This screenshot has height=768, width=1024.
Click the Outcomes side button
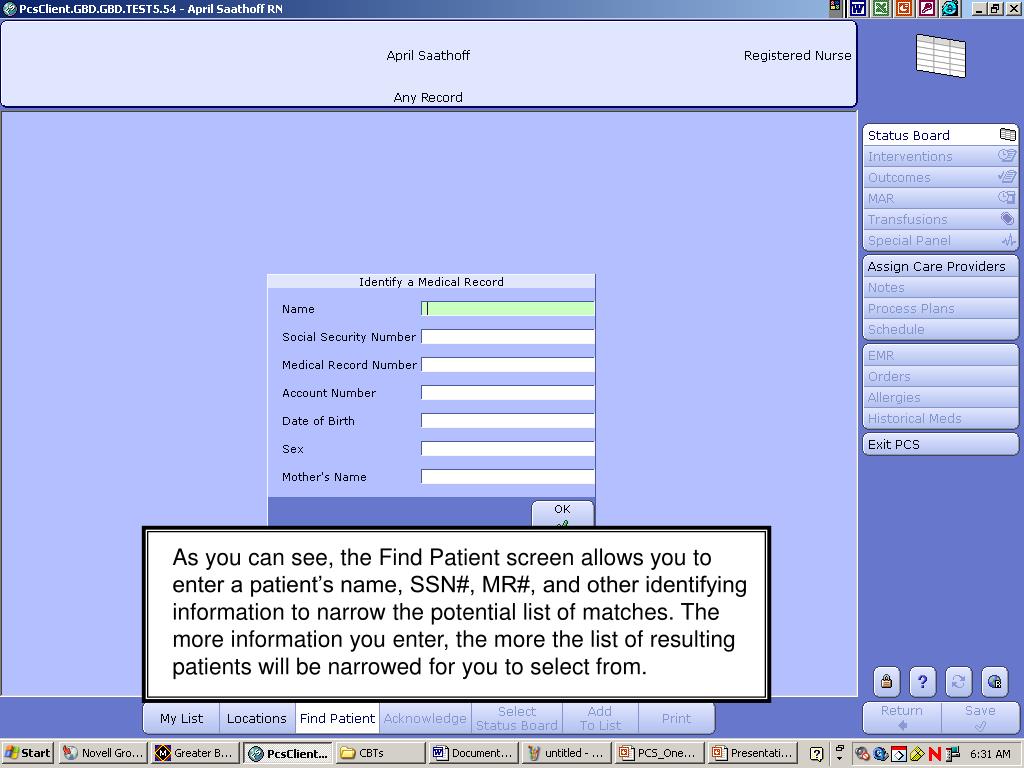click(940, 177)
